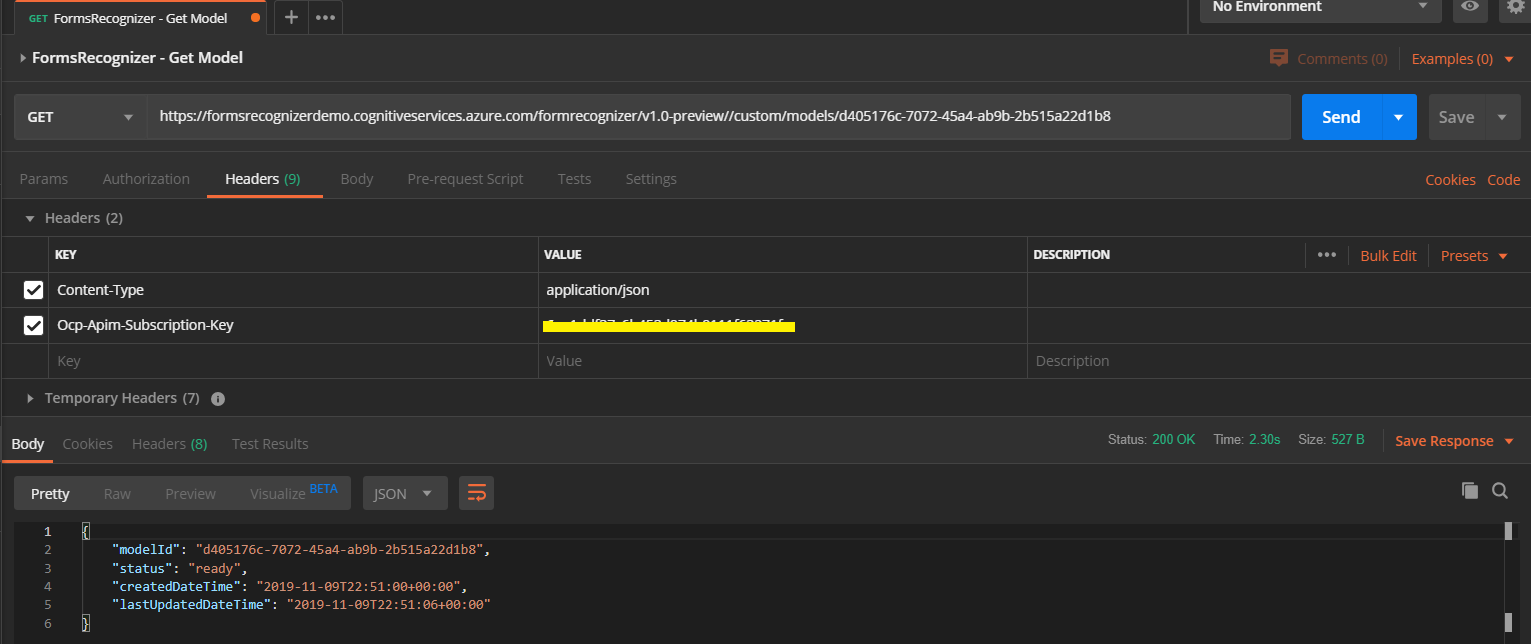Click the "lastUpdatedDateTime" response line
The height and width of the screenshot is (644, 1531).
(302, 604)
